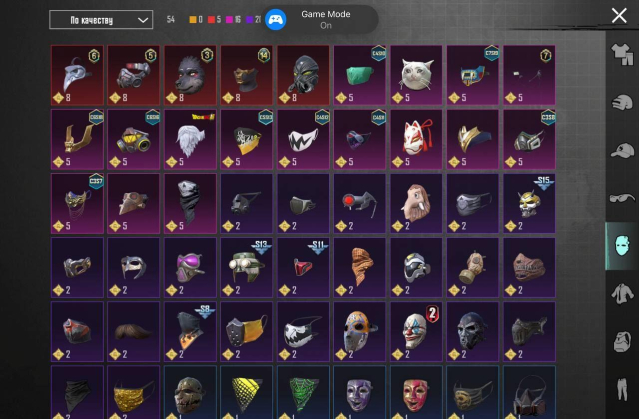
Task: Open the jacket category in sidebar
Action: pyautogui.click(x=622, y=293)
